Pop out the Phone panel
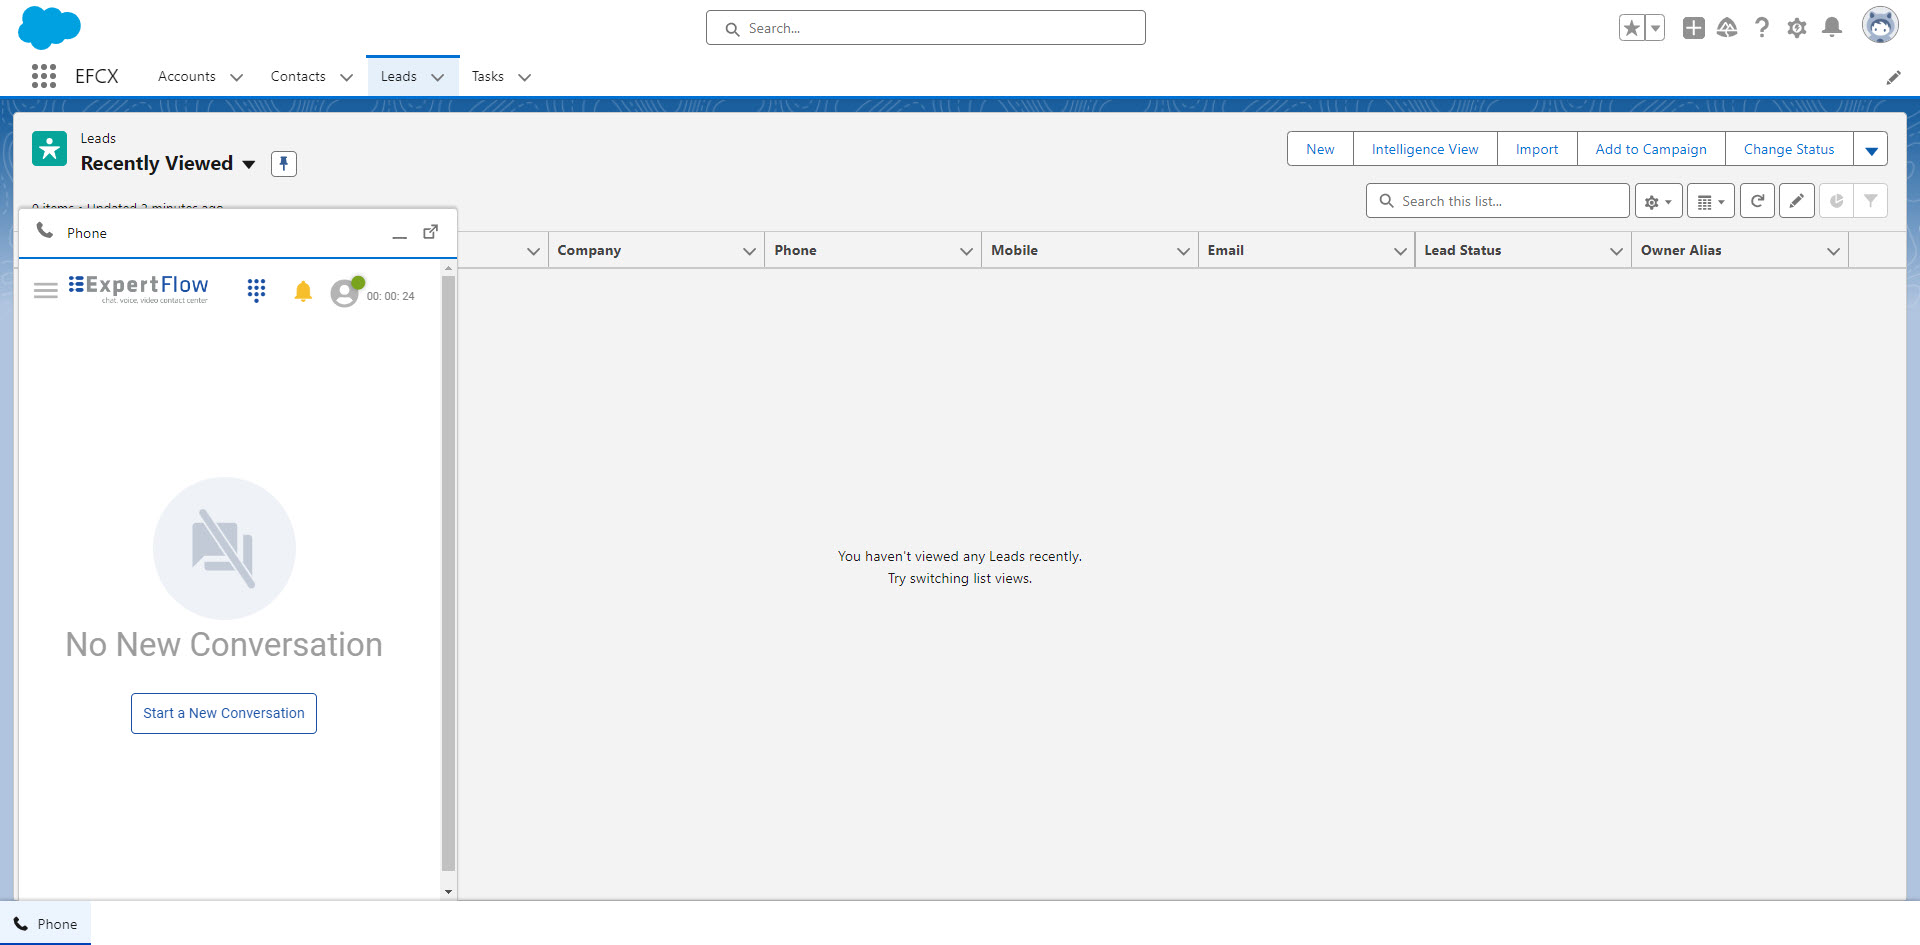1920x945 pixels. pyautogui.click(x=430, y=232)
